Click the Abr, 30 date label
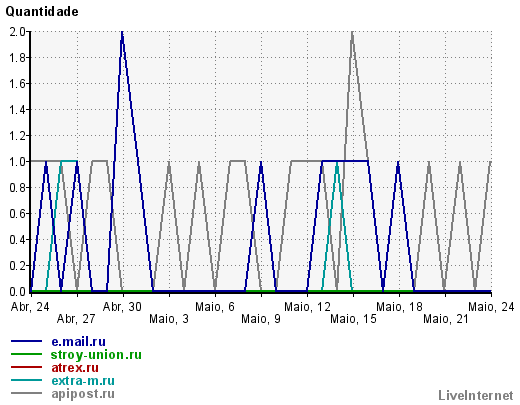 [x=122, y=307]
